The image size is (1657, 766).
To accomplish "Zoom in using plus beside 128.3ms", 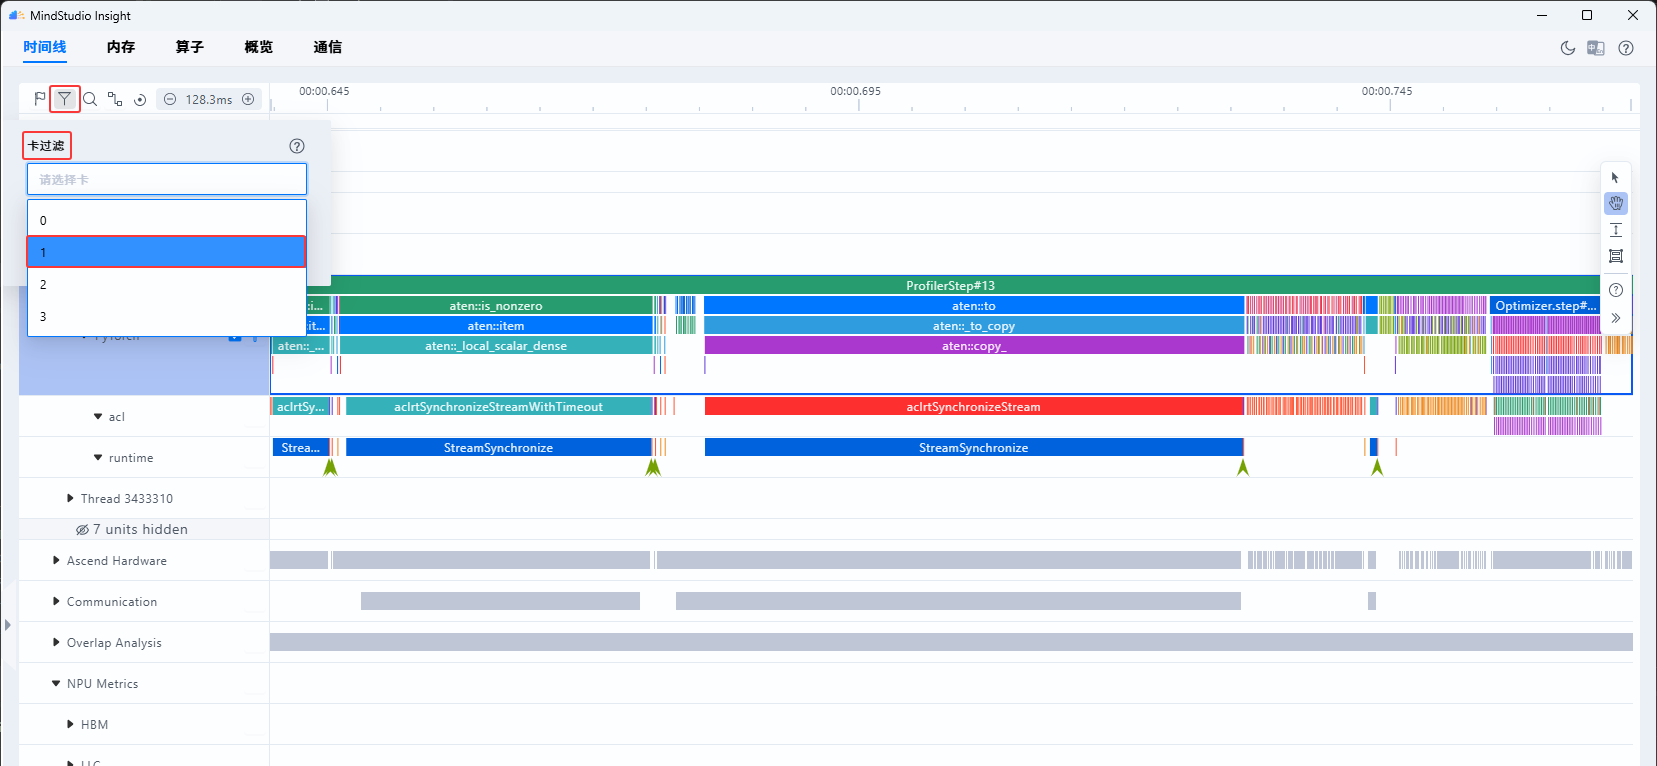I will (x=248, y=99).
